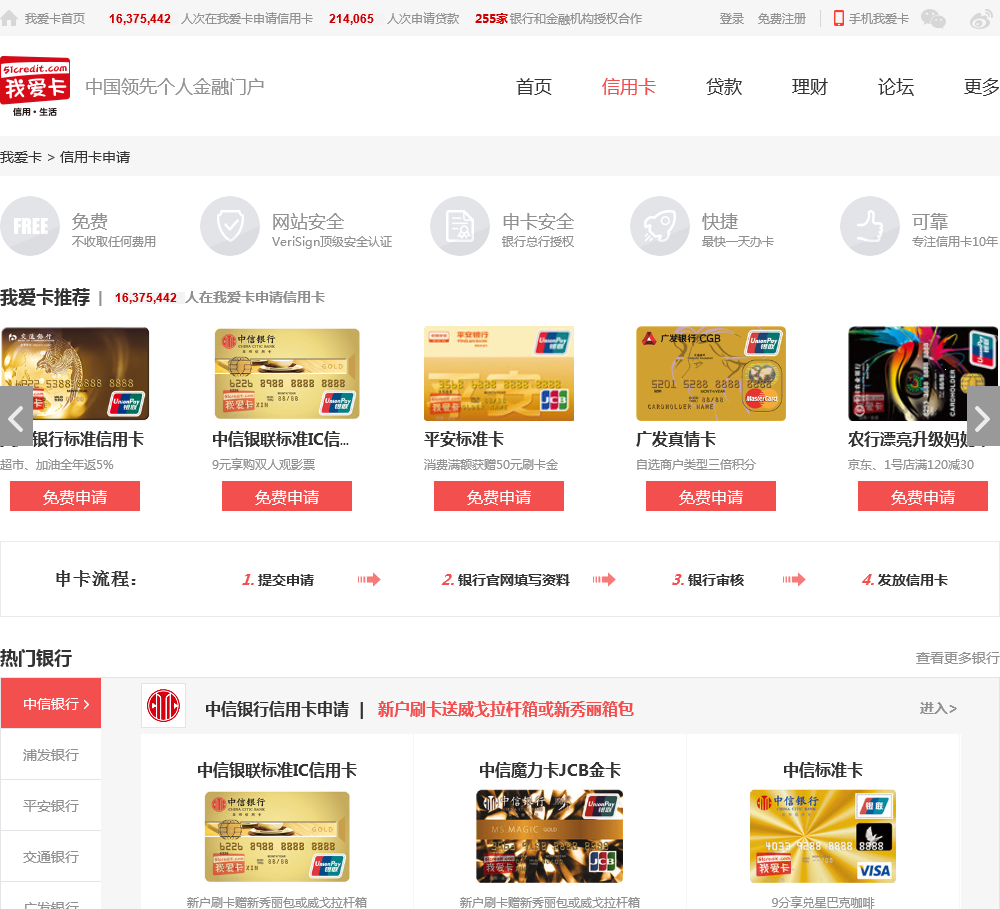Screen dimensions: 1000x909
Task: Select 平安银行 tab in bank list
Action: tap(51, 806)
